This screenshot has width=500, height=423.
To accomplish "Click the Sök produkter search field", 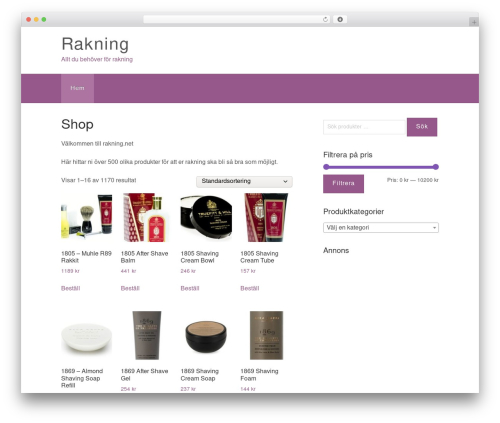I will [364, 127].
